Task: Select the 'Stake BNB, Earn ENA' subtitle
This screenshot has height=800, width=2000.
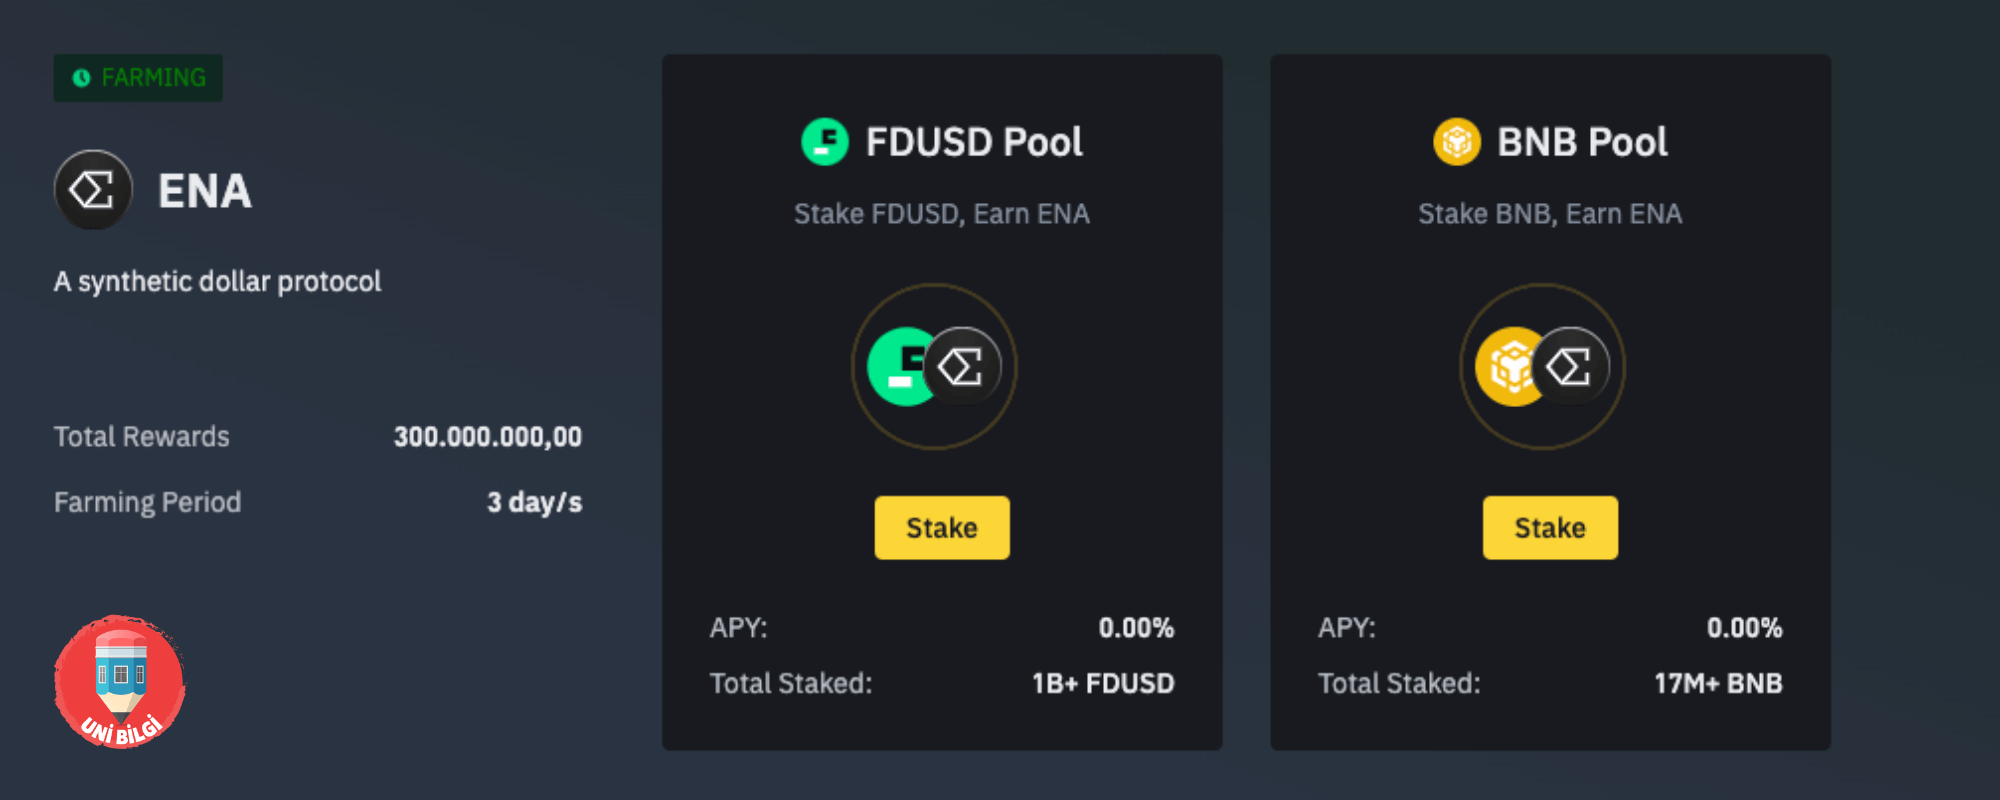Action: point(1550,214)
